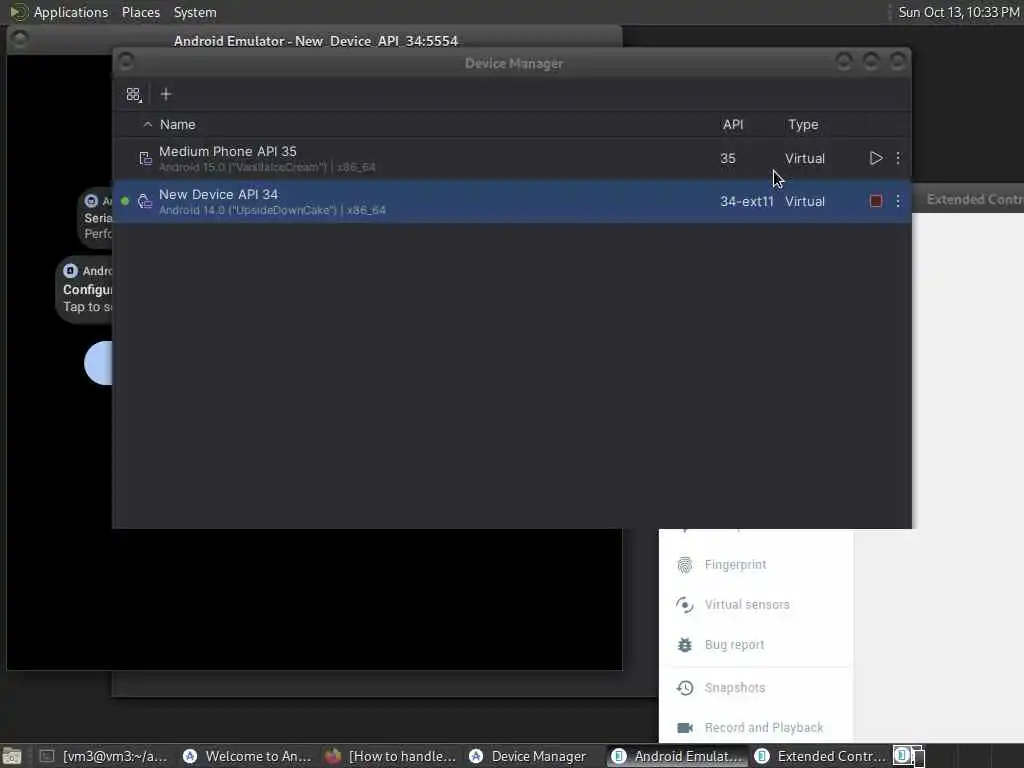Start the Medium Phone API 35 emulator
This screenshot has height=768, width=1024.
876,158
